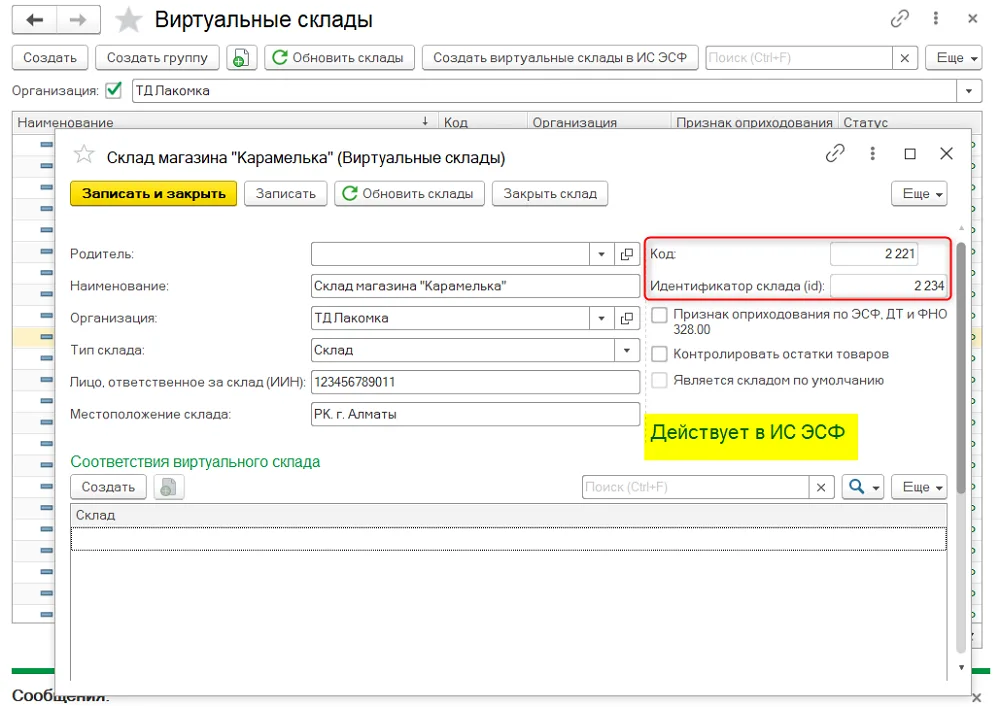The image size is (1000, 707).
Task: Copy link icon in main window header
Action: pyautogui.click(x=899, y=19)
